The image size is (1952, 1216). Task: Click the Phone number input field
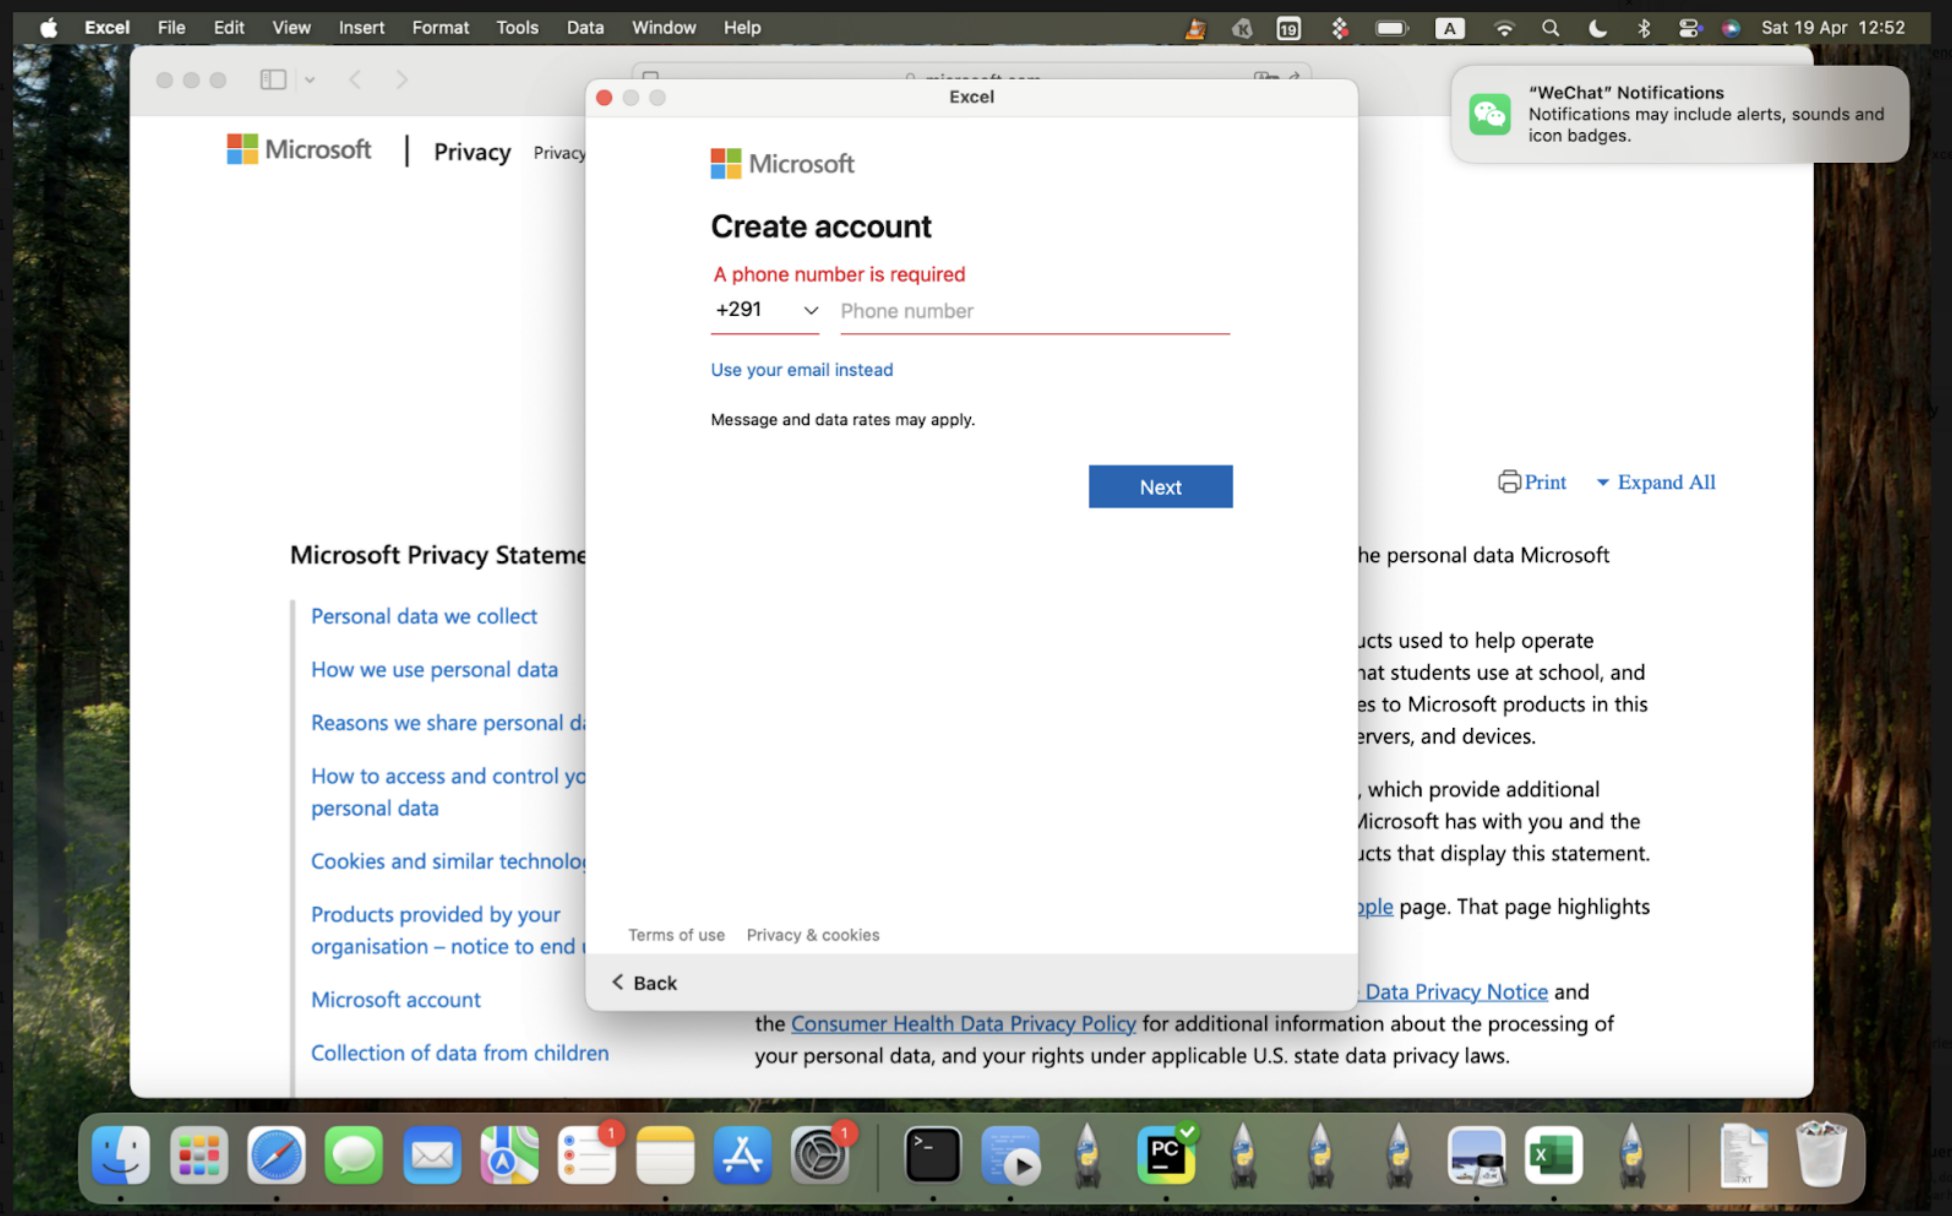[x=1033, y=311]
